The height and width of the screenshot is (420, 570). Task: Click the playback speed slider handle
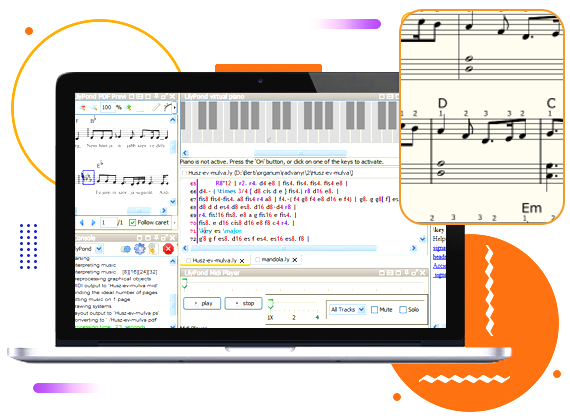click(x=270, y=304)
